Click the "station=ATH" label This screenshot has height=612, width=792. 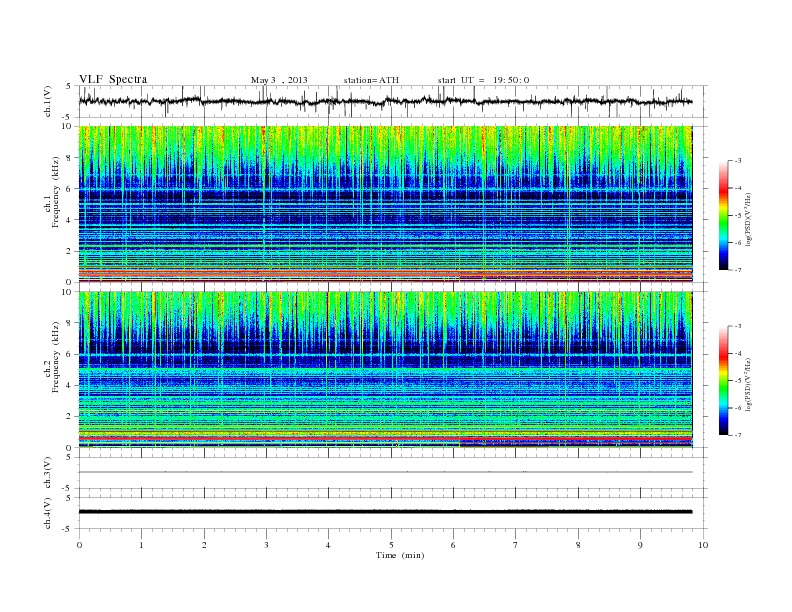(x=371, y=80)
